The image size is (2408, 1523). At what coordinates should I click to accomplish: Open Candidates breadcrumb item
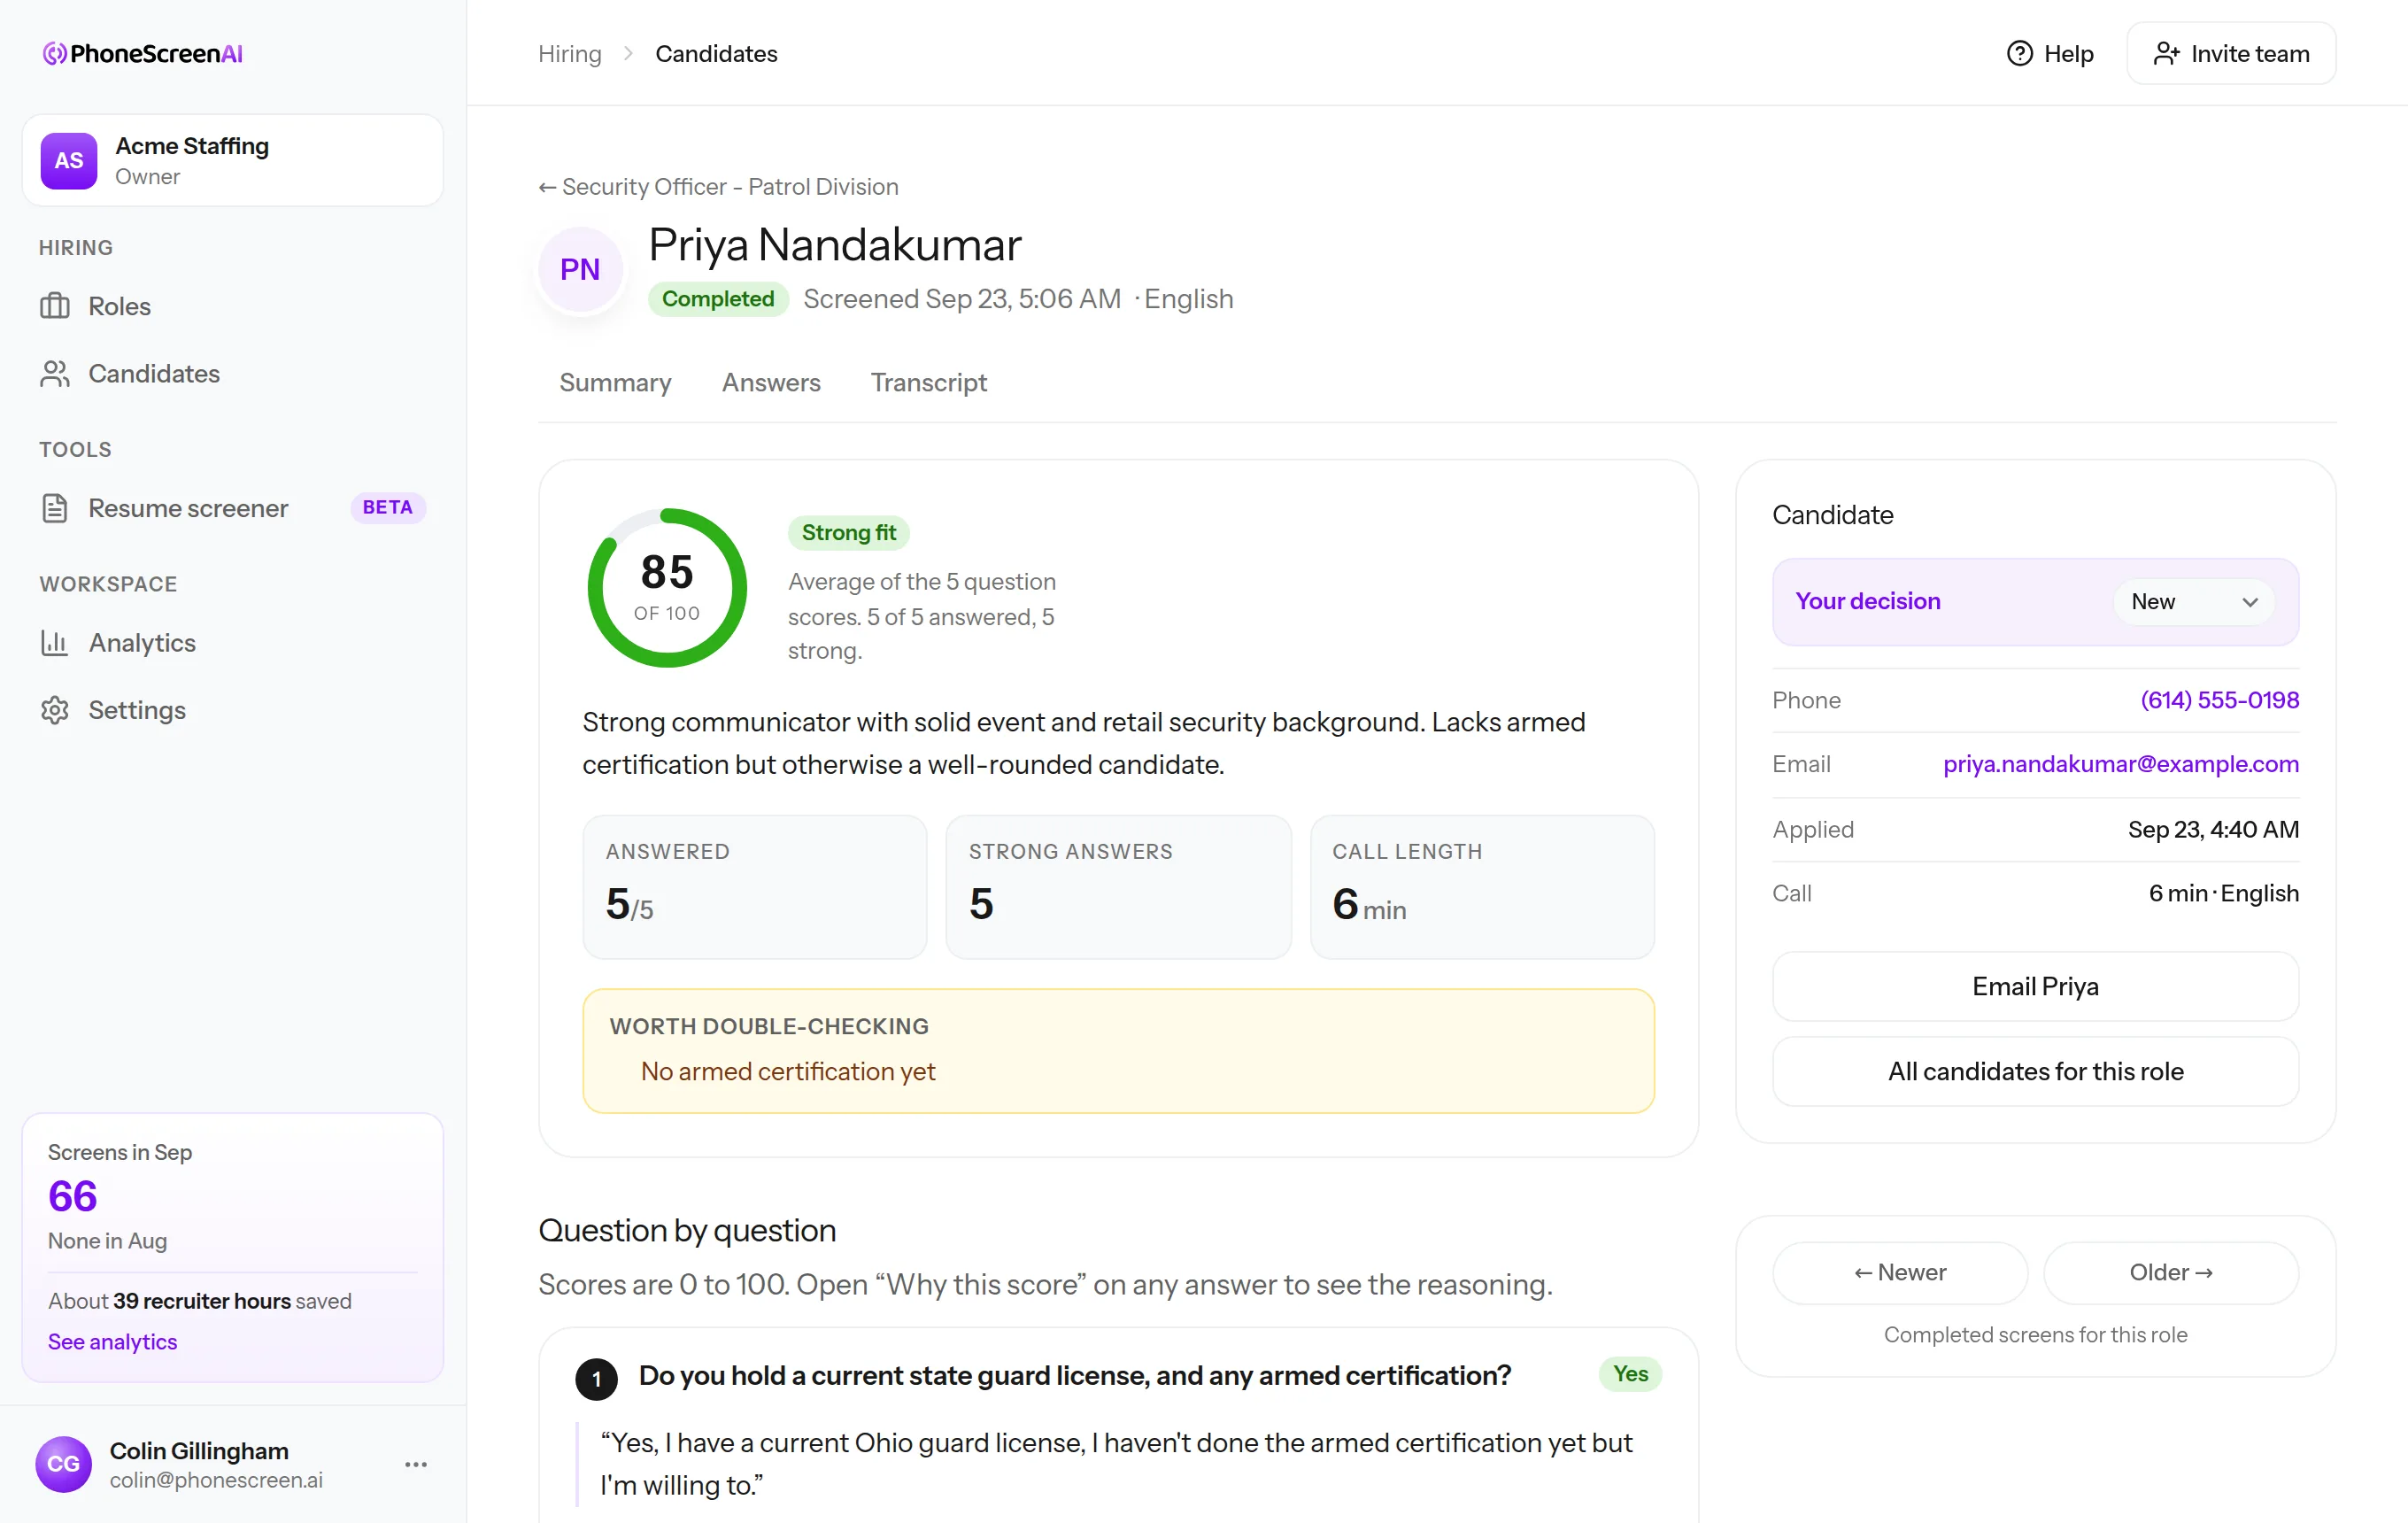coord(716,53)
